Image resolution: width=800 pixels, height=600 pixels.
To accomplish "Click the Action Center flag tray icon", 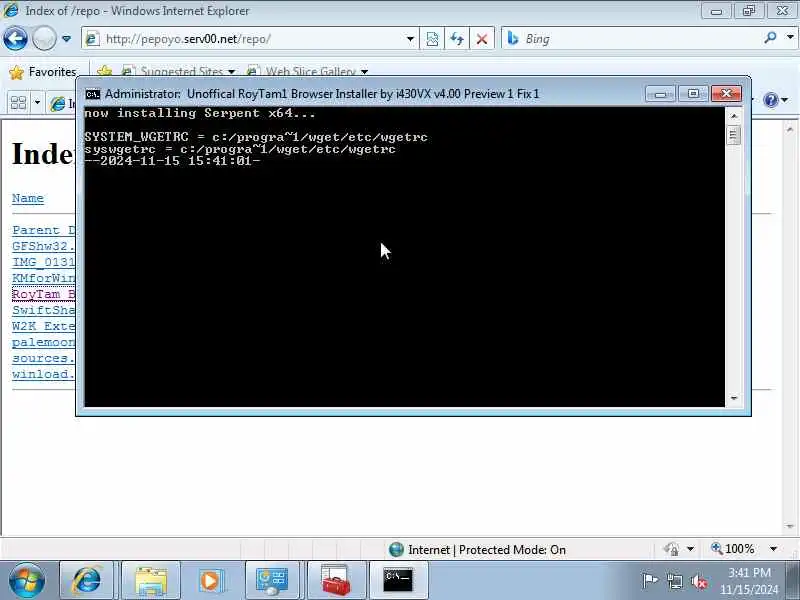I will (649, 580).
